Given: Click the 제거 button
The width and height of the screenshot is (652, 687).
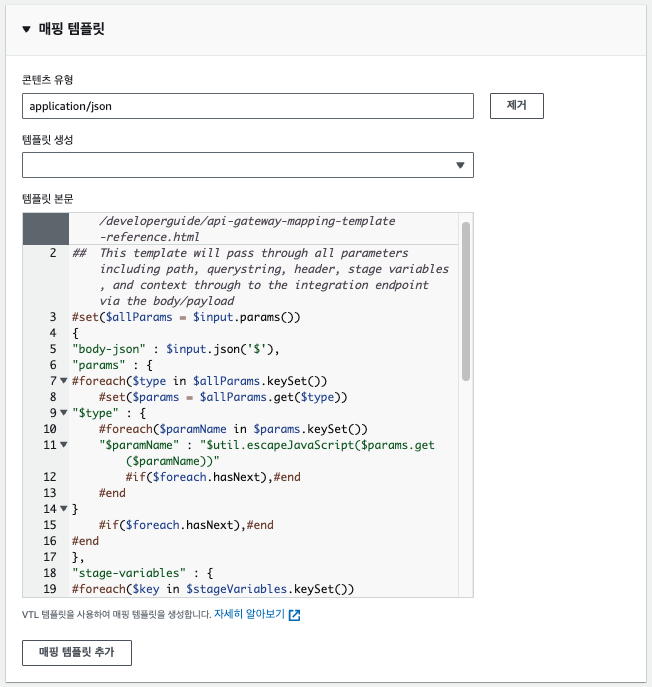Looking at the screenshot, I should tap(517, 106).
